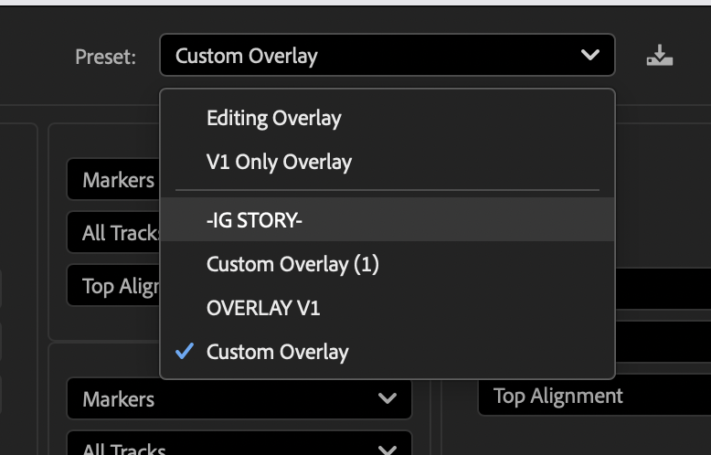This screenshot has height=455, width=711.
Task: Open the truncated Top Align field on the left
Action: point(113,286)
